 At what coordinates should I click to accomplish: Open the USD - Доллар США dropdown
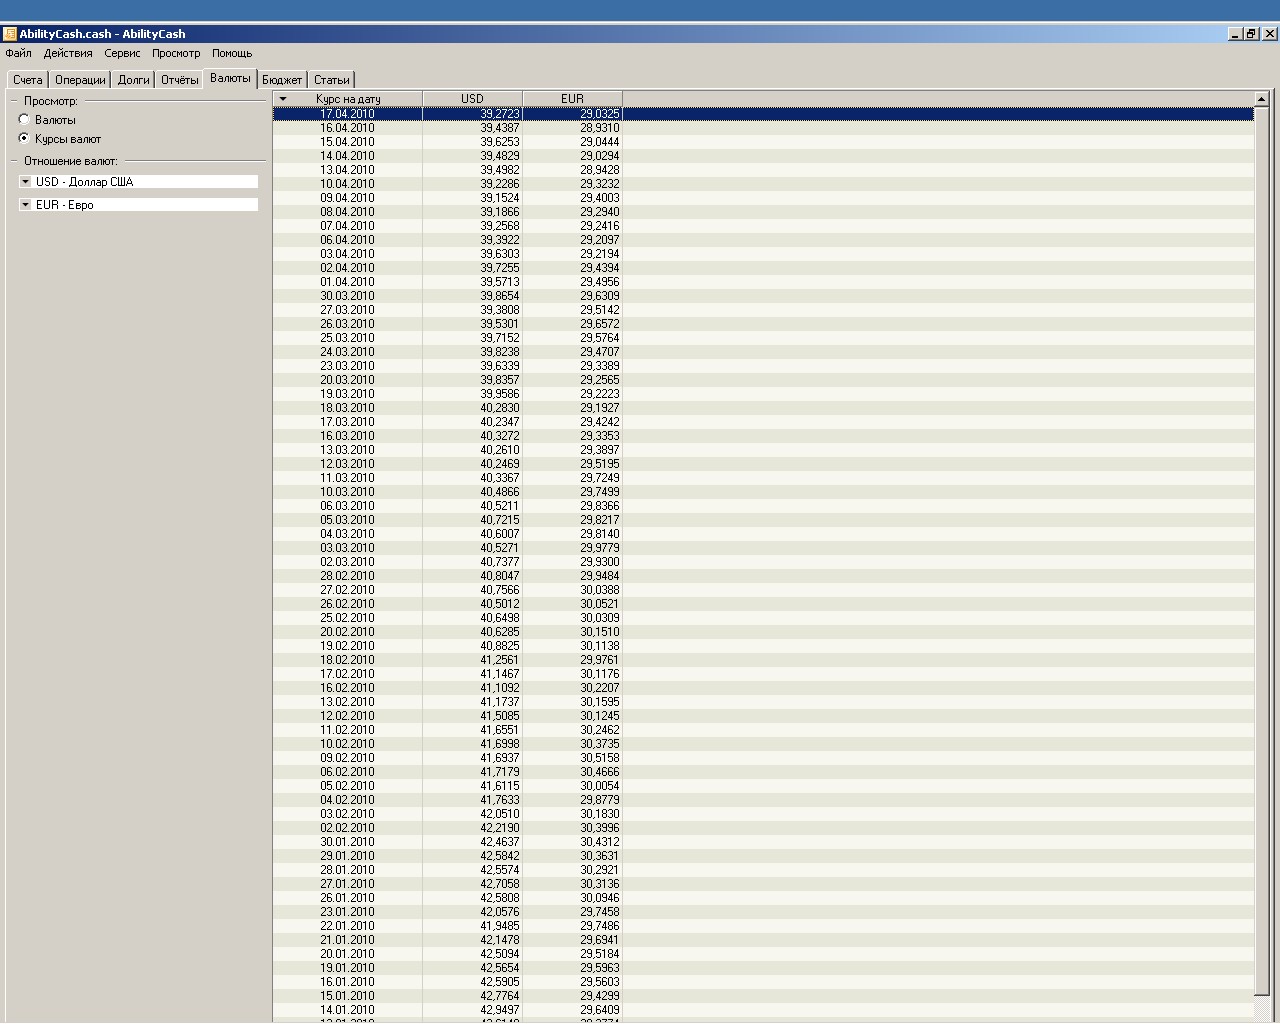[26, 182]
